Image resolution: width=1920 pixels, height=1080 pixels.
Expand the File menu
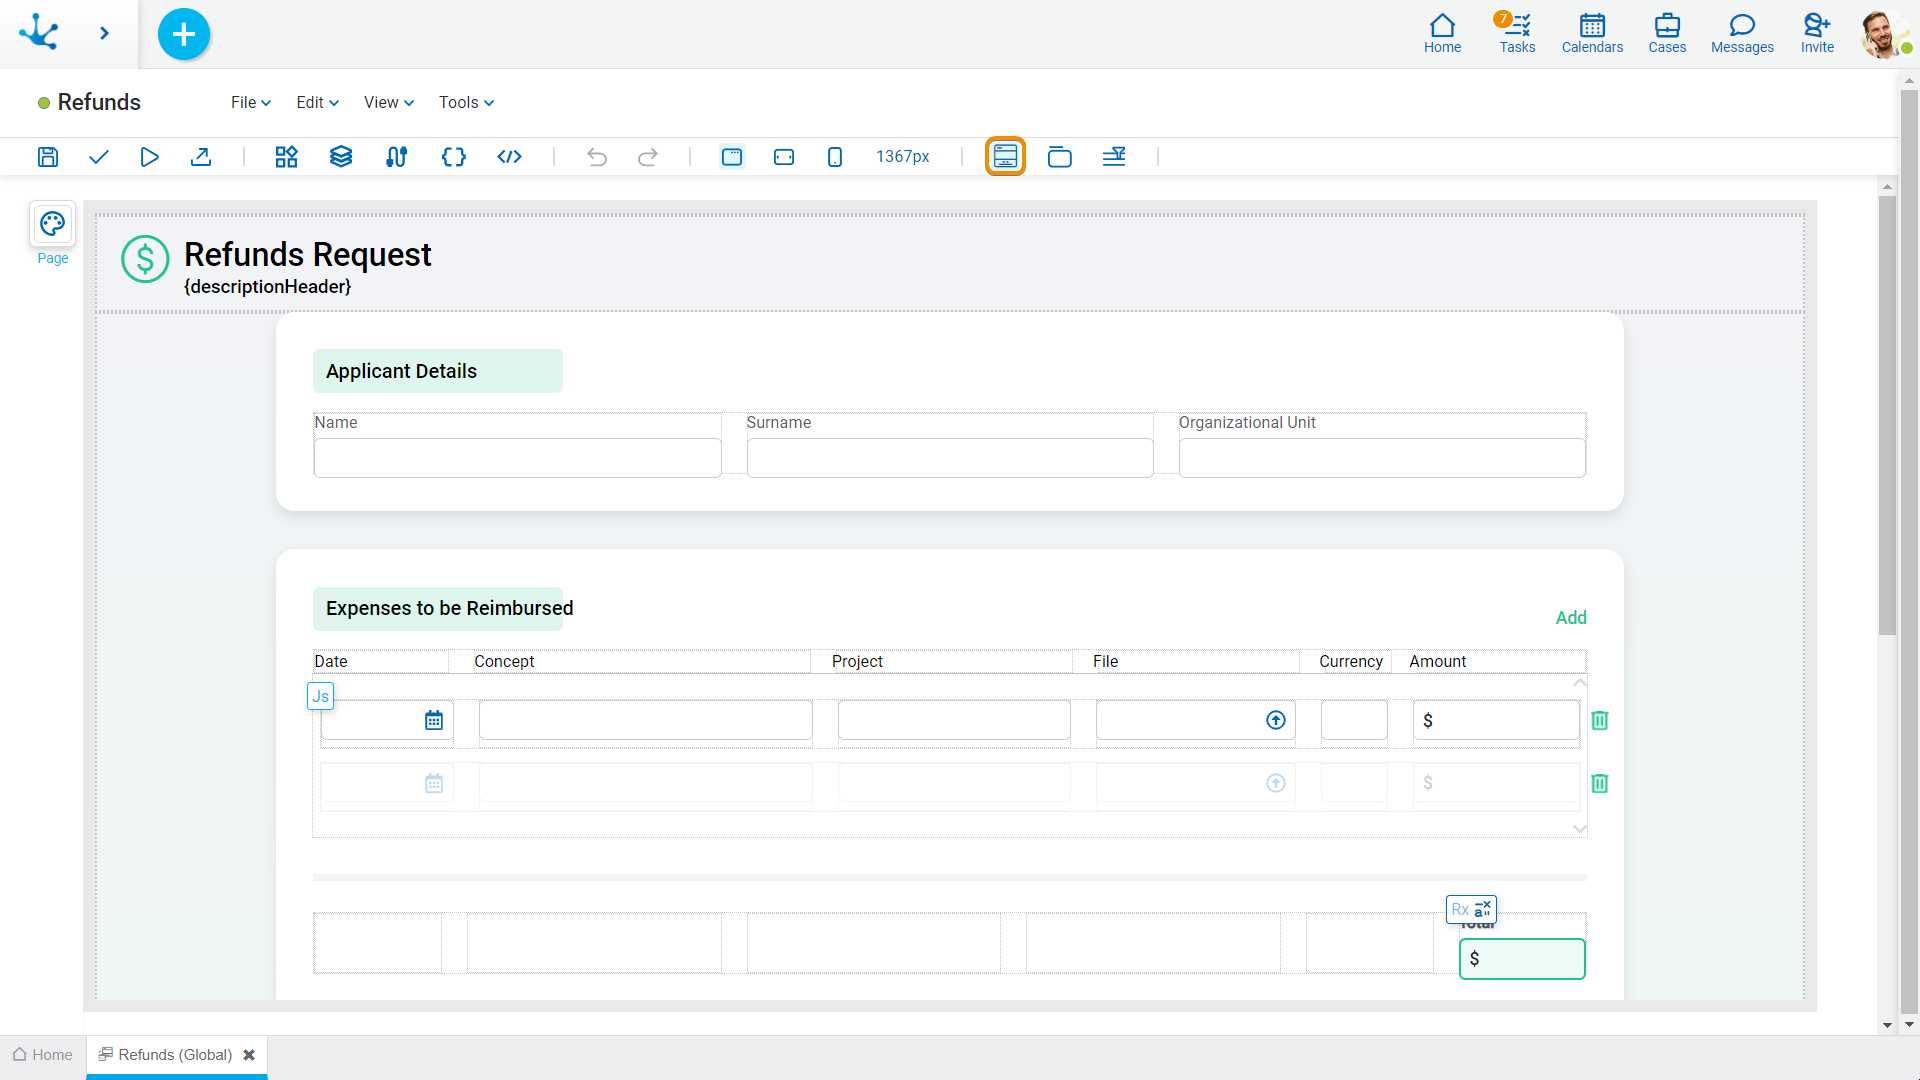coord(249,102)
